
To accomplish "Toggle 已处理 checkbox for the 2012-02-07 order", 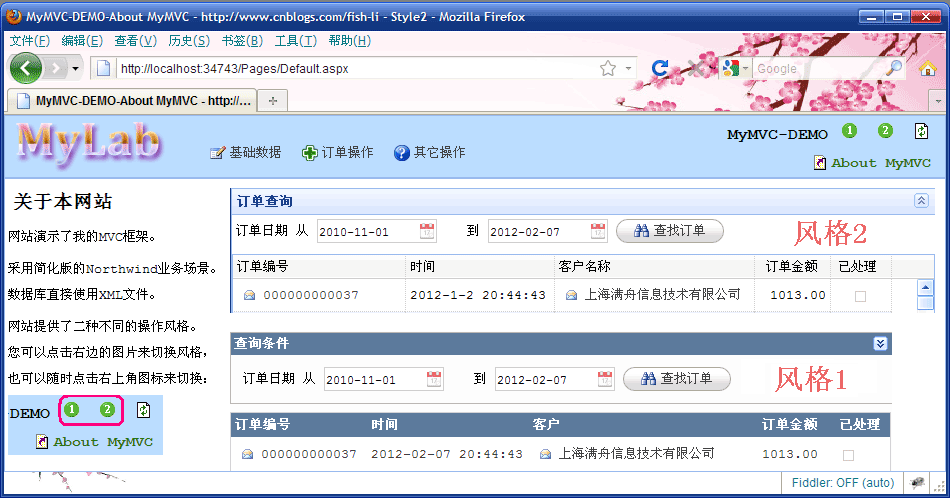I will click(x=848, y=455).
